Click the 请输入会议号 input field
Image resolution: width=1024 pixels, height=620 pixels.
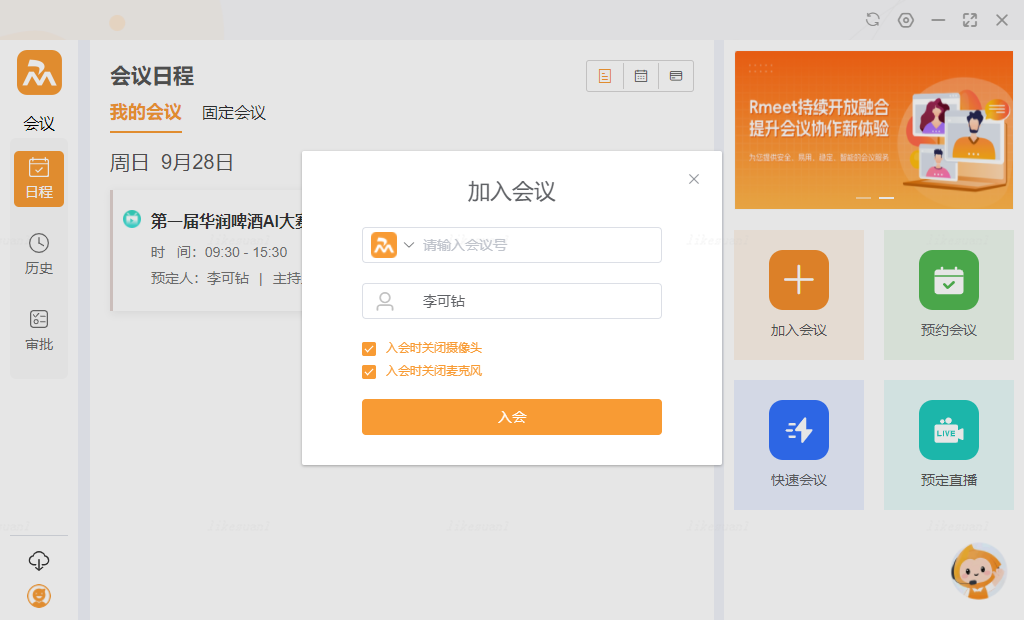tap(535, 245)
